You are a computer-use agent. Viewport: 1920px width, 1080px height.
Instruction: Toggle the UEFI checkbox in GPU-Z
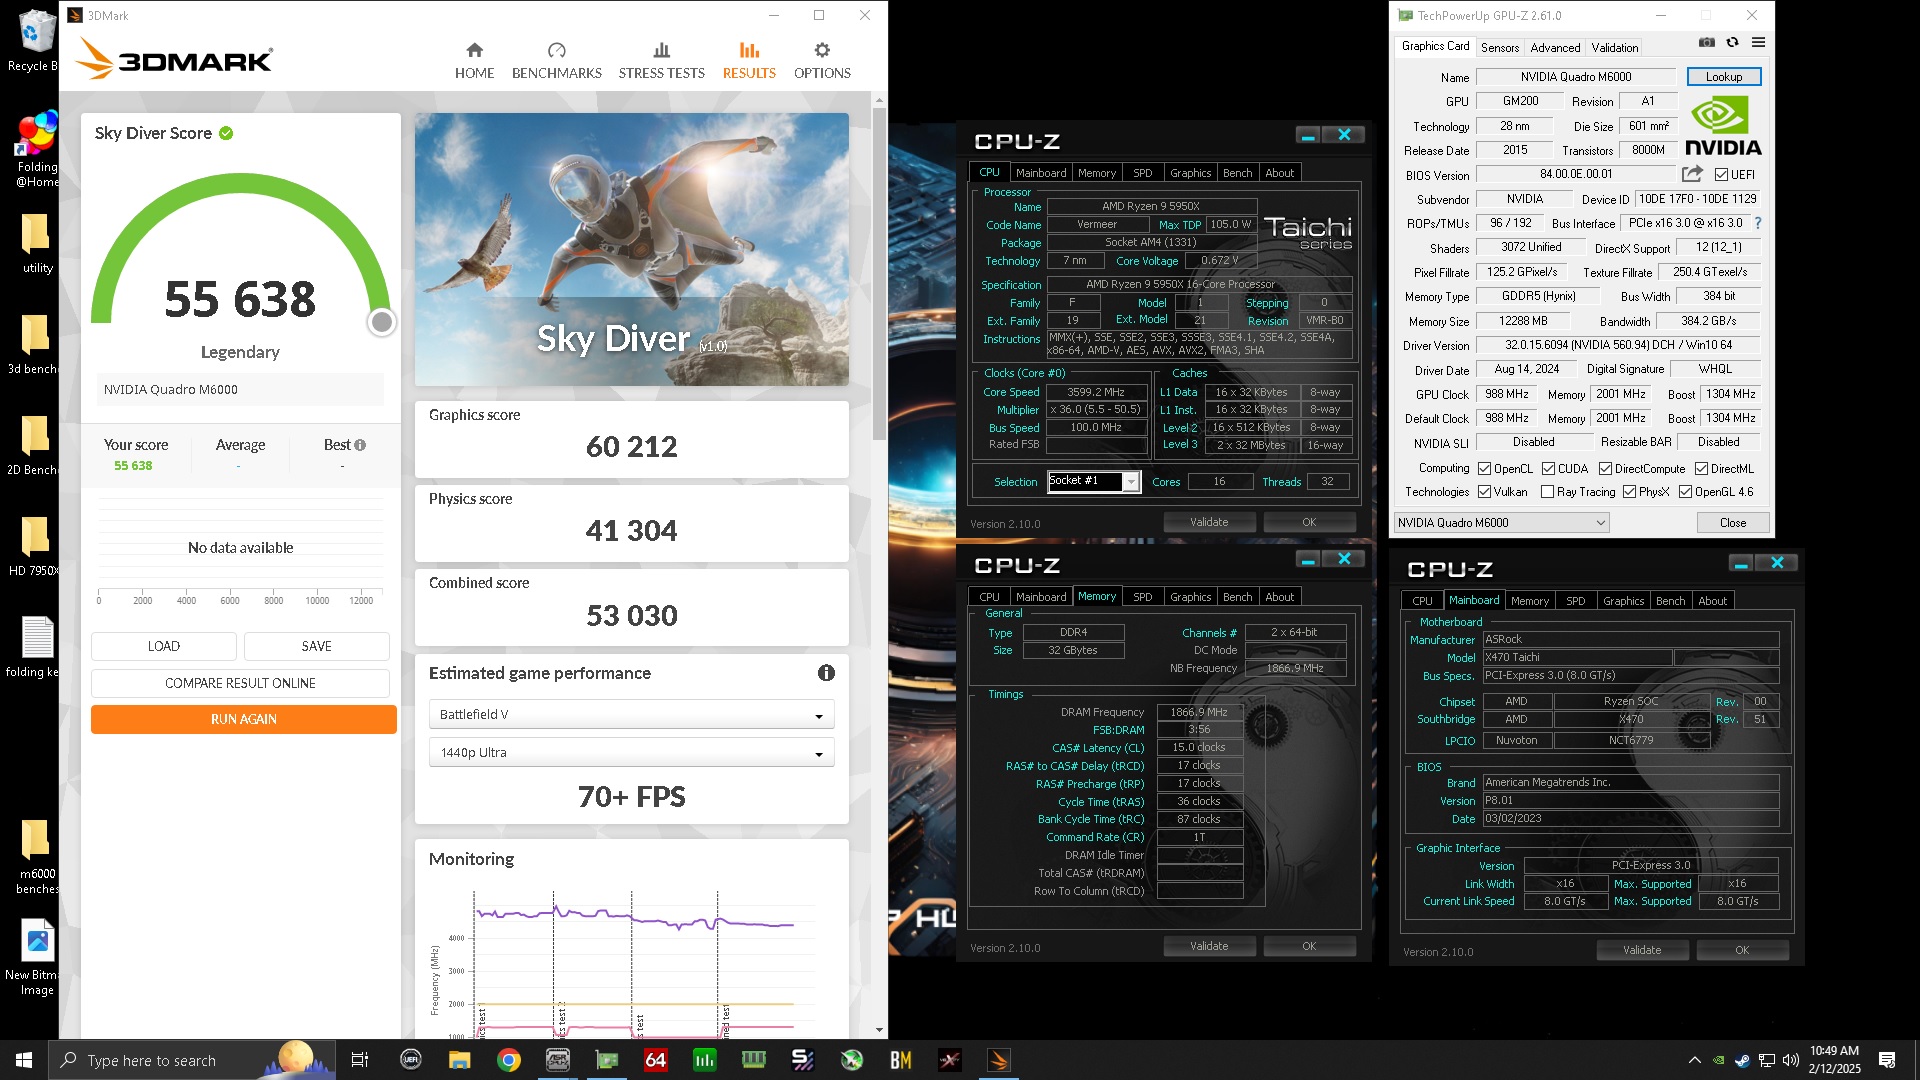pyautogui.click(x=1721, y=175)
